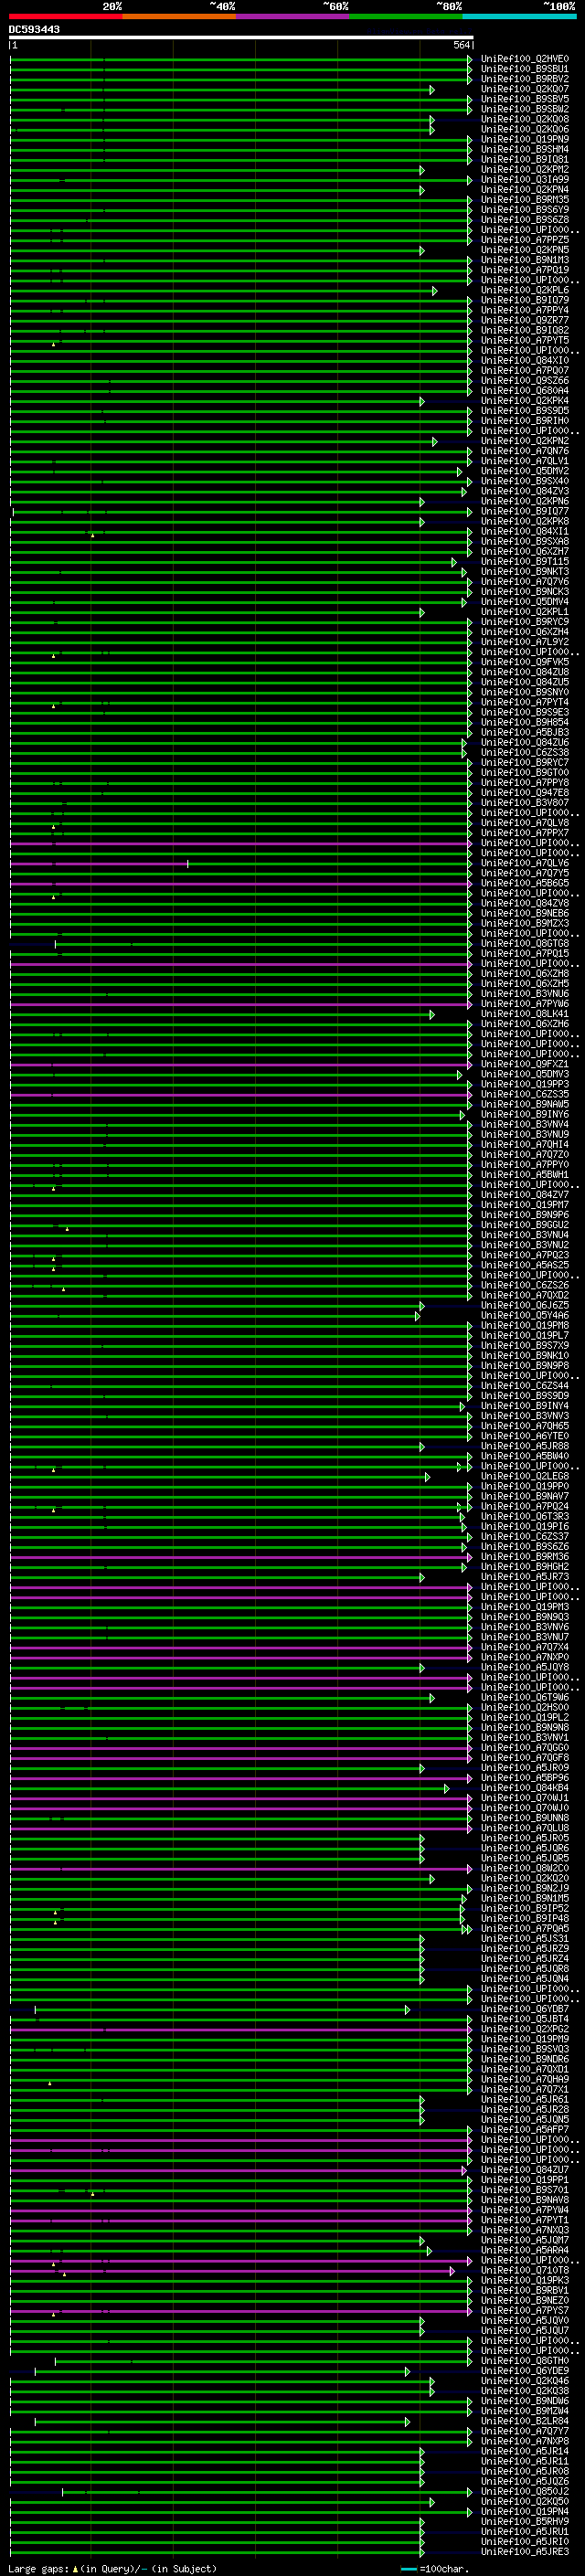The height and width of the screenshot is (2576, 585).
Task: Click the red ~20% identity legend bar
Action: click(66, 16)
